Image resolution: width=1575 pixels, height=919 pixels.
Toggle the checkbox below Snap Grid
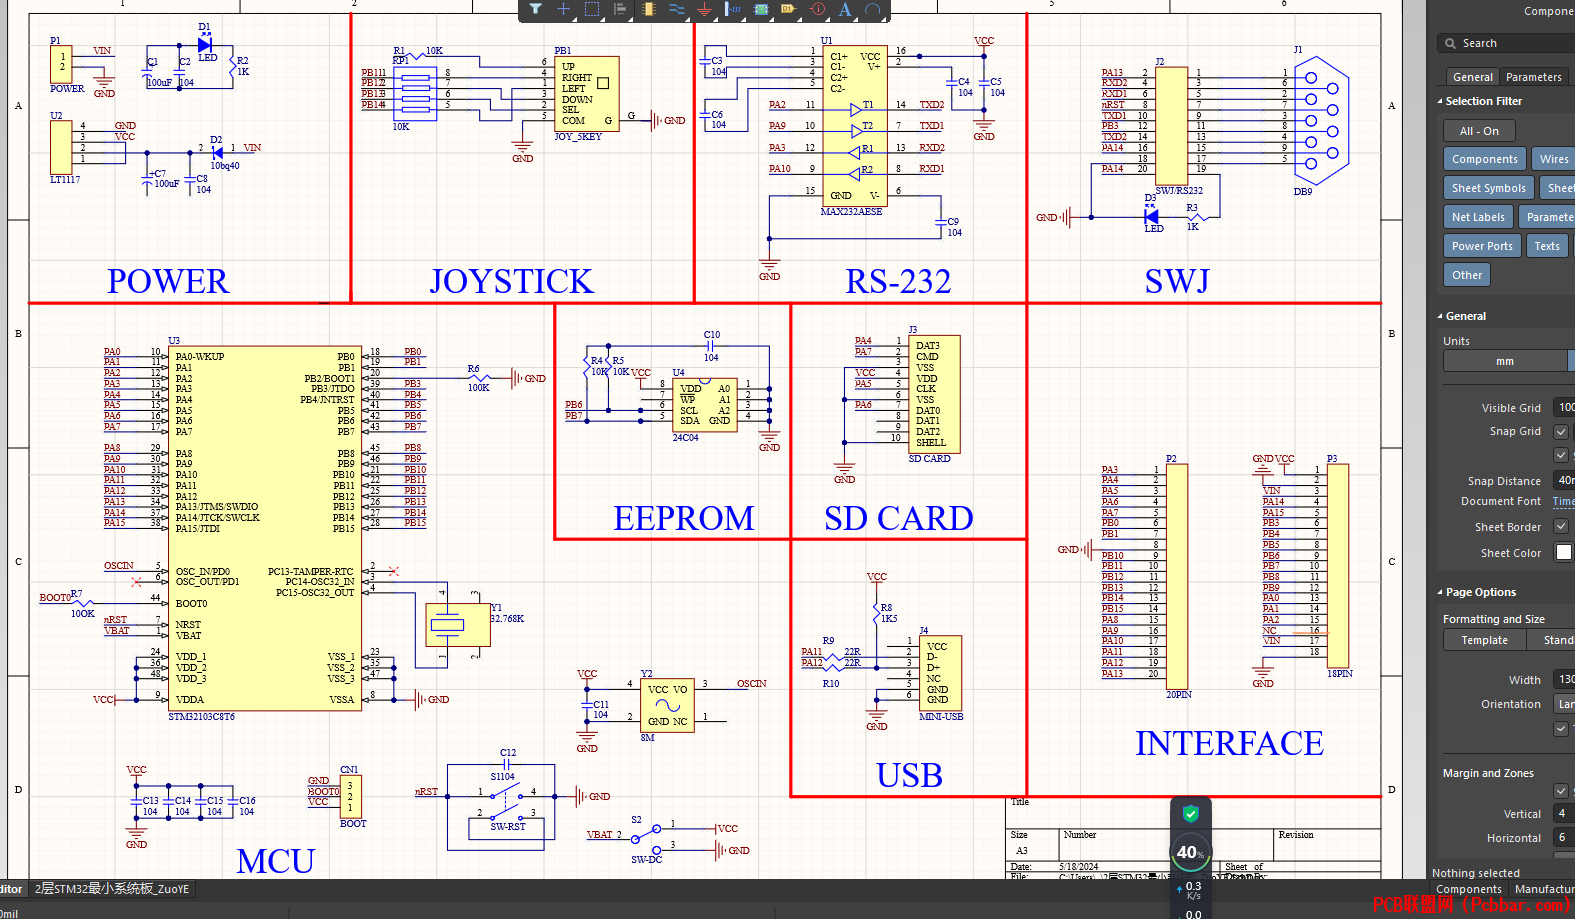pyautogui.click(x=1560, y=454)
